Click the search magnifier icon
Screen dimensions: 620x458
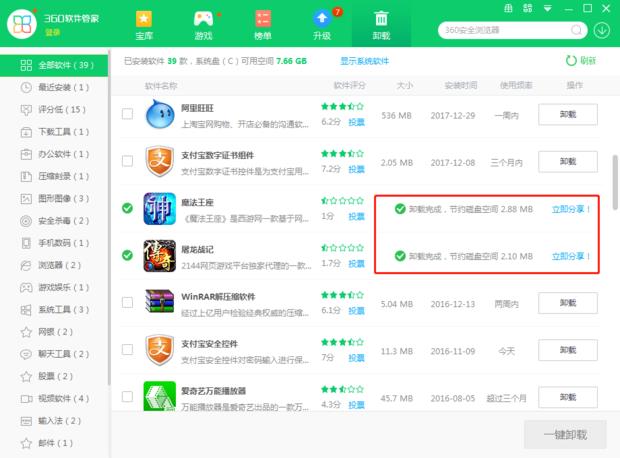[577, 30]
